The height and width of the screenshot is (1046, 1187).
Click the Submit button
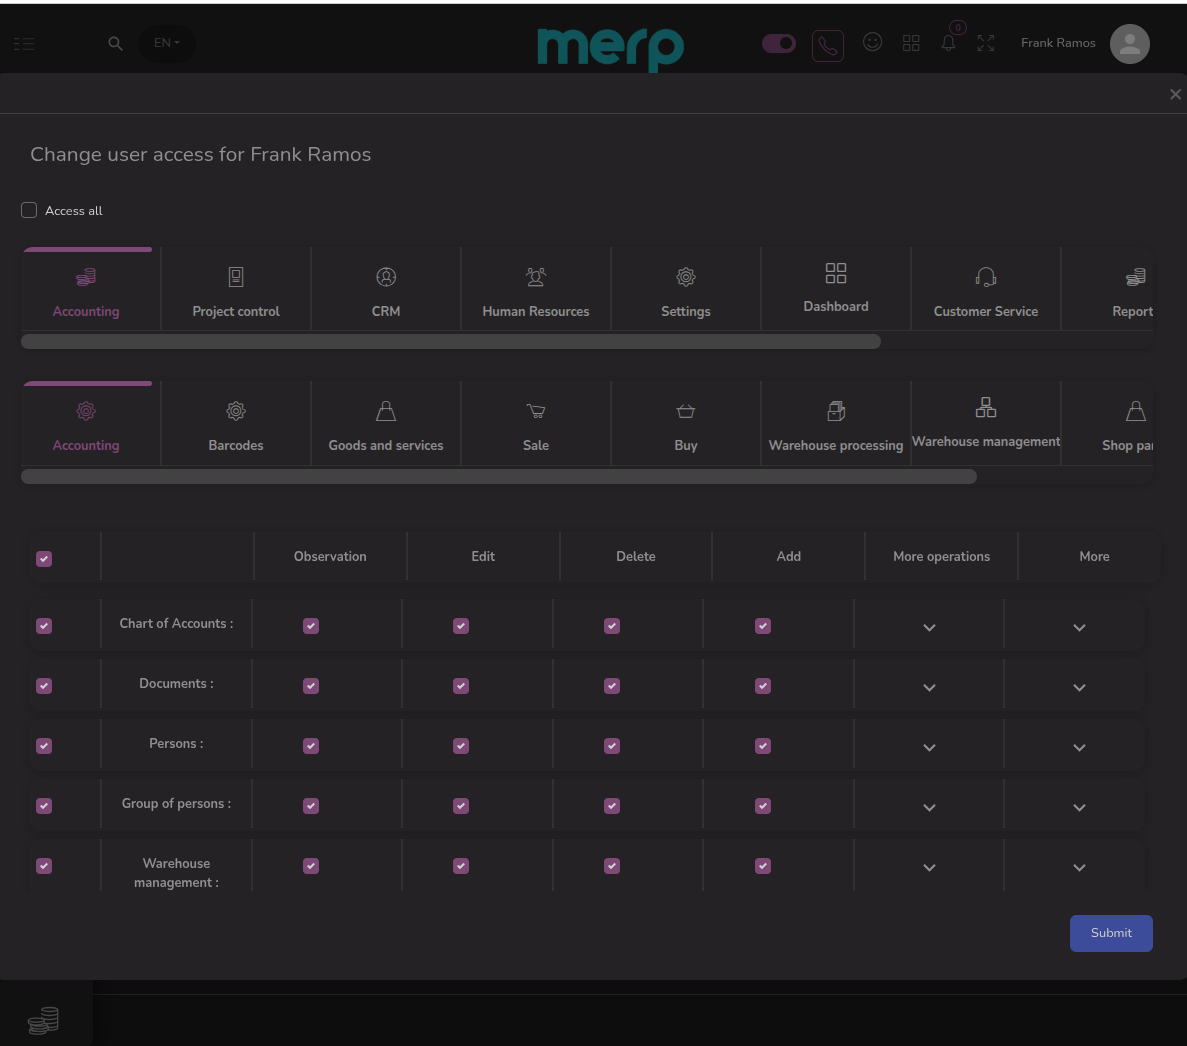pyautogui.click(x=1111, y=933)
